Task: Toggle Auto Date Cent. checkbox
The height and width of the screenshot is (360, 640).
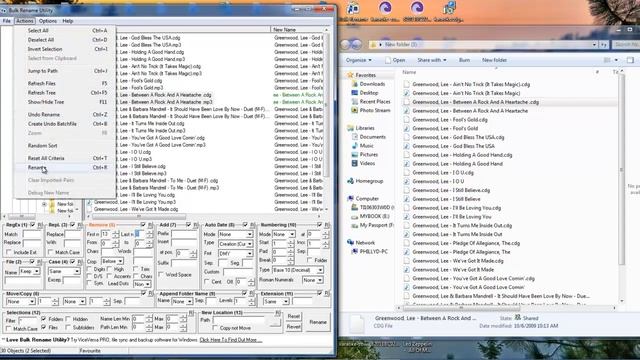Action: point(207,282)
